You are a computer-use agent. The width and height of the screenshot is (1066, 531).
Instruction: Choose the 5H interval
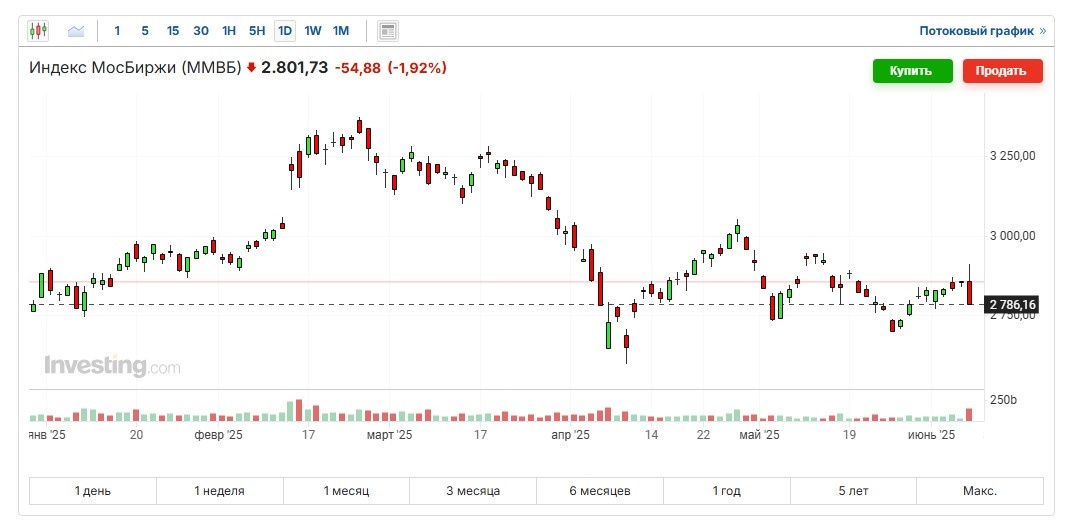pyautogui.click(x=257, y=31)
